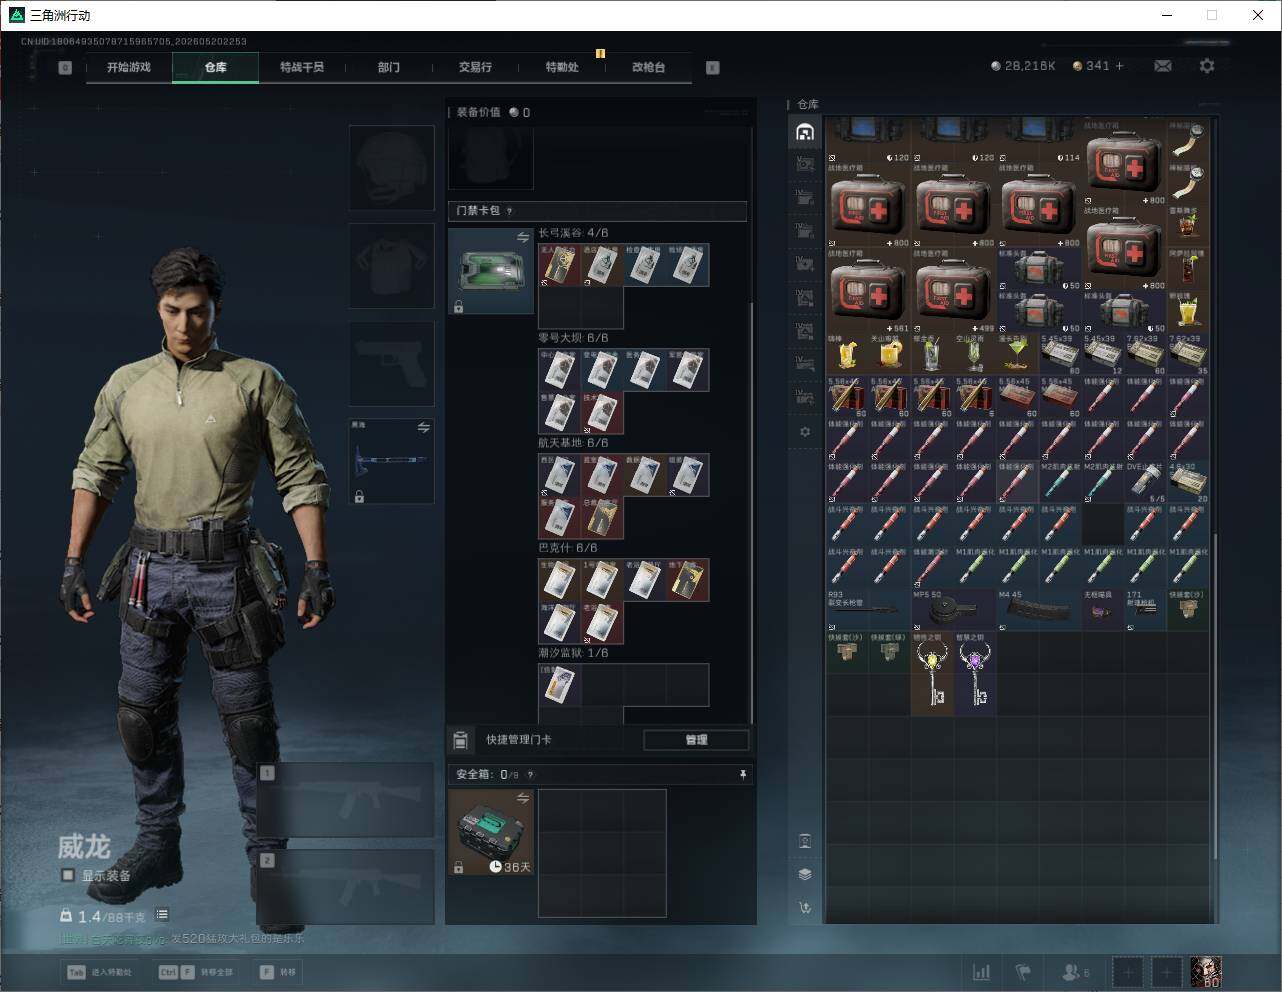Click the DVE item showing 5/5

click(1146, 482)
